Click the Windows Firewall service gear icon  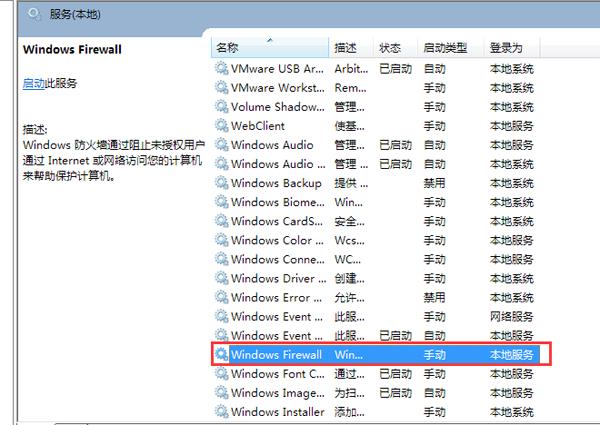221,354
